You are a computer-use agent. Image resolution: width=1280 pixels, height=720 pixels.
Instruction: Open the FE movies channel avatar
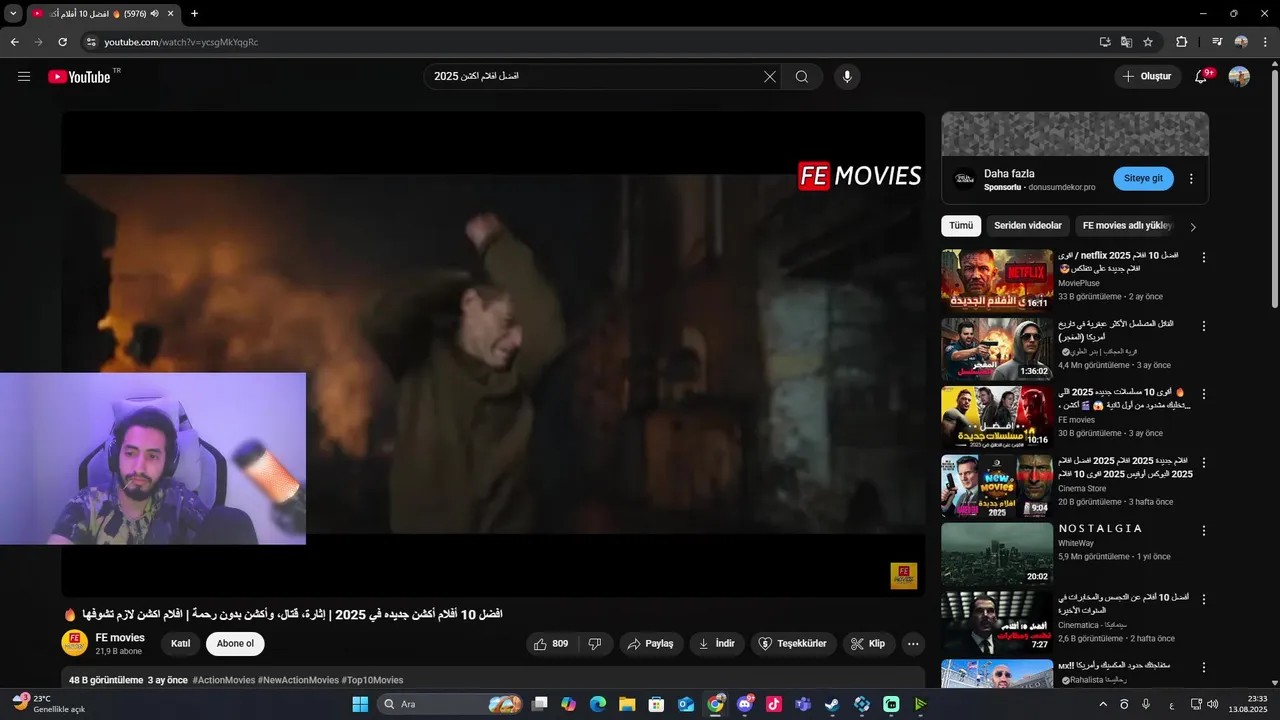point(75,643)
